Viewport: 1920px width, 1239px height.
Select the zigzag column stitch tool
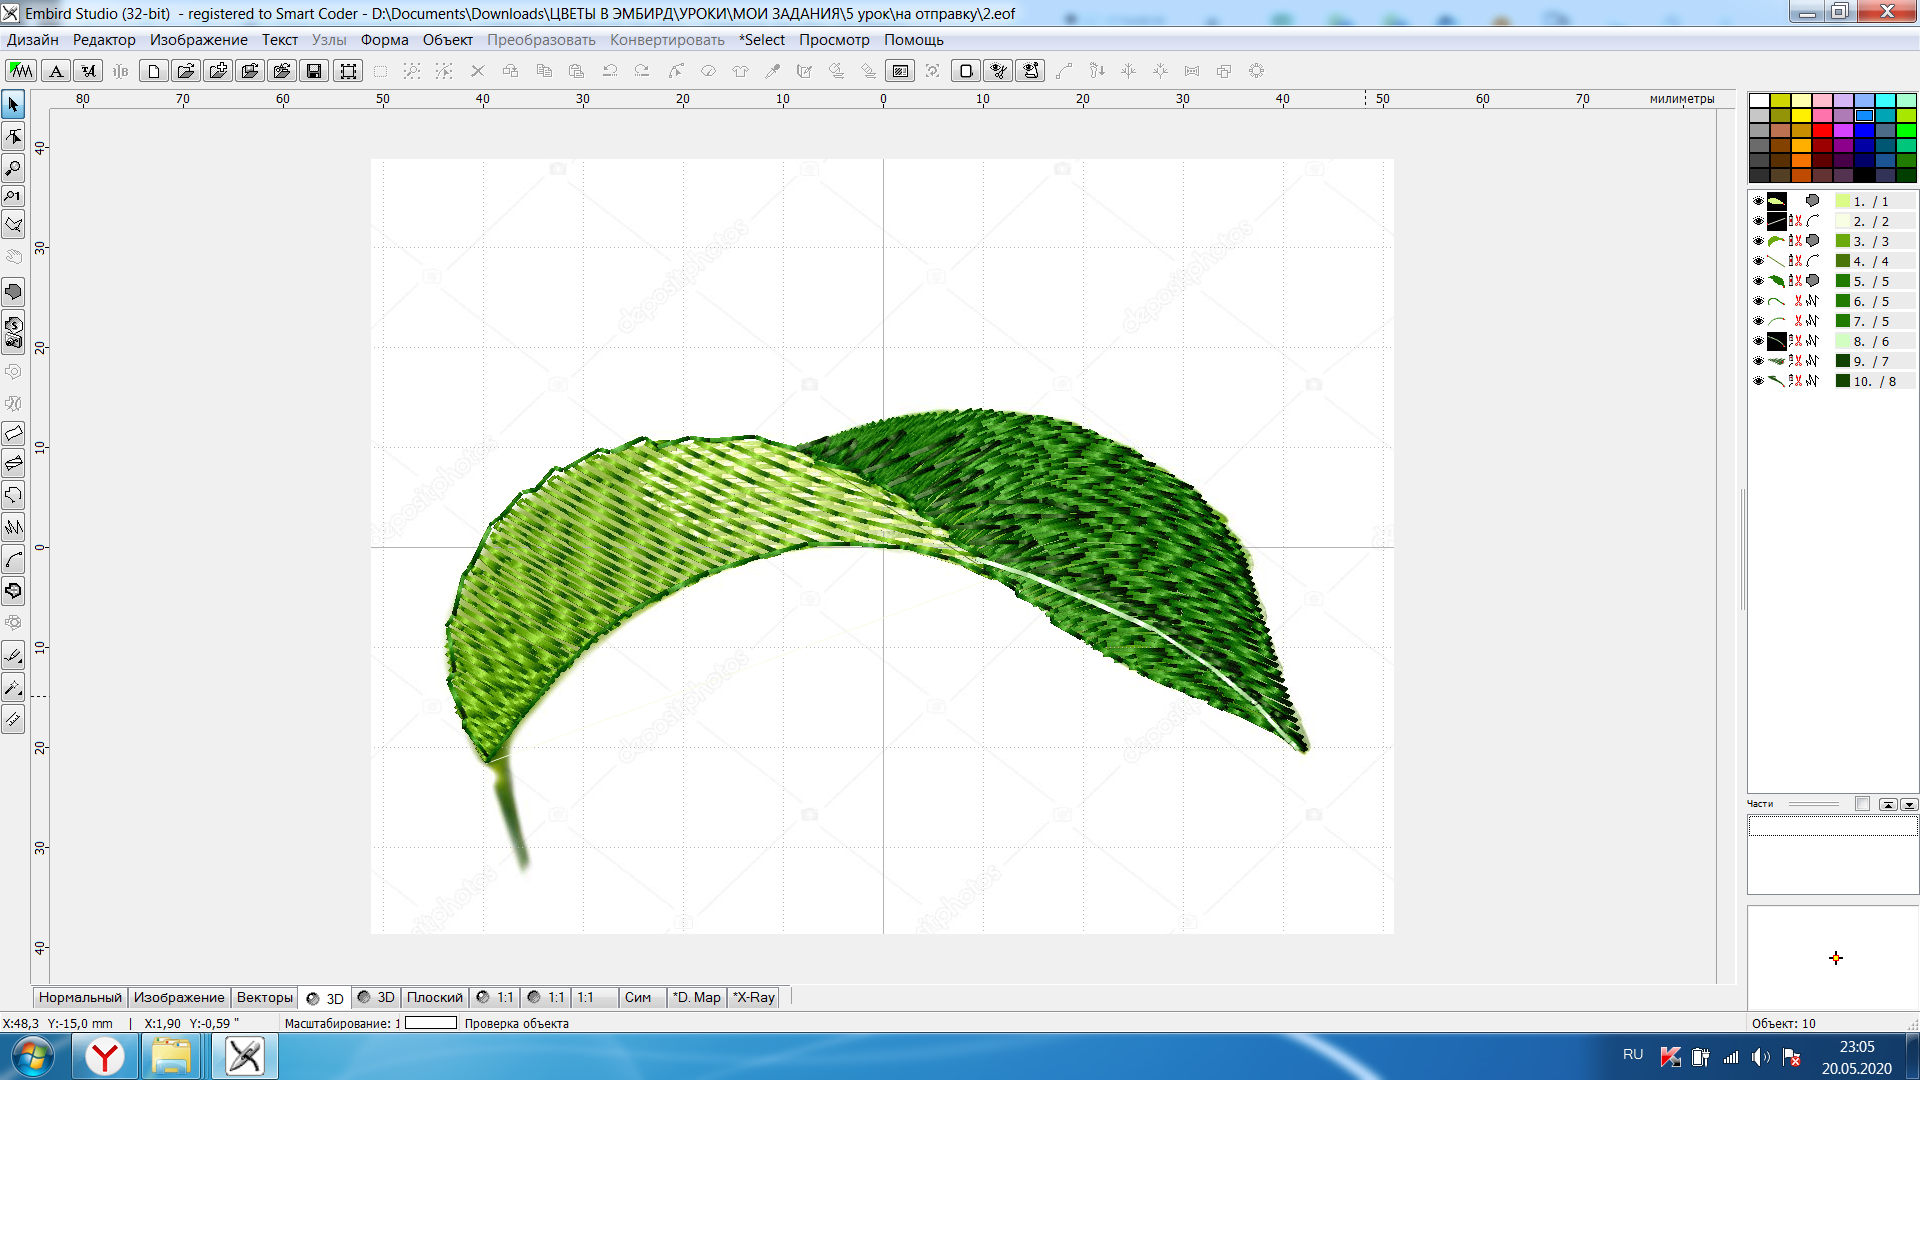pyautogui.click(x=13, y=527)
